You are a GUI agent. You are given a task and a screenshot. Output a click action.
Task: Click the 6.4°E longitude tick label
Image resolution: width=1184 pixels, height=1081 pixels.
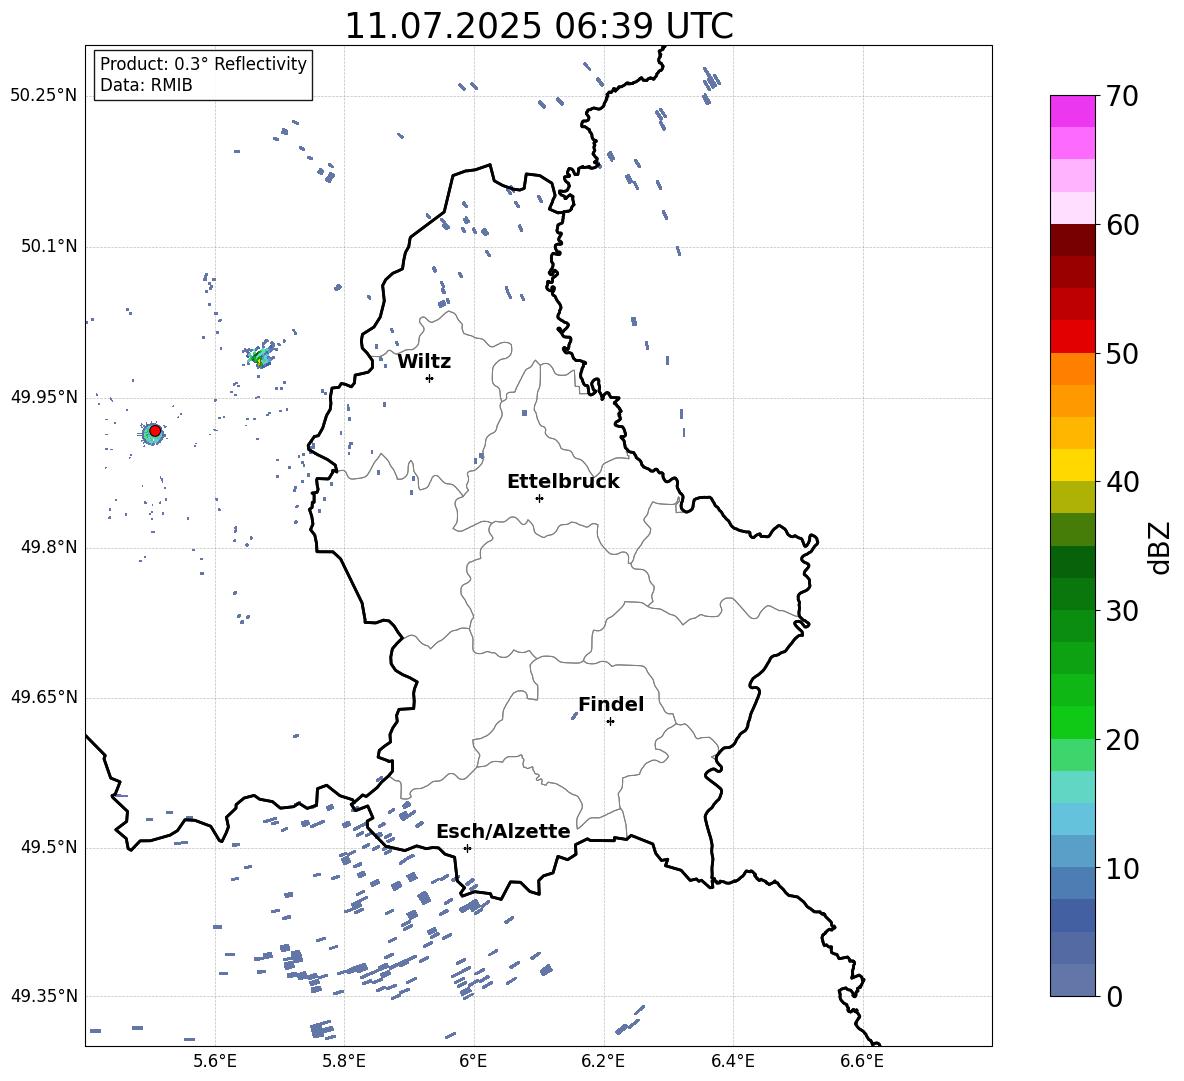[732, 1061]
